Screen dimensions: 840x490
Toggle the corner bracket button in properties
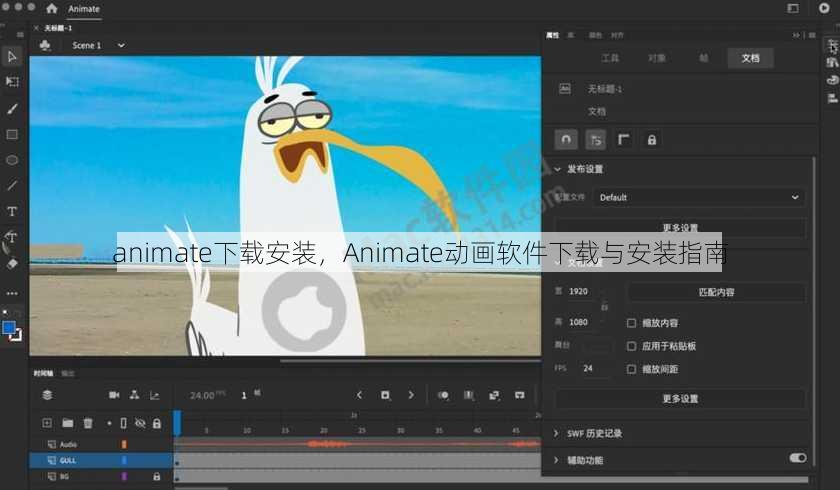click(624, 140)
